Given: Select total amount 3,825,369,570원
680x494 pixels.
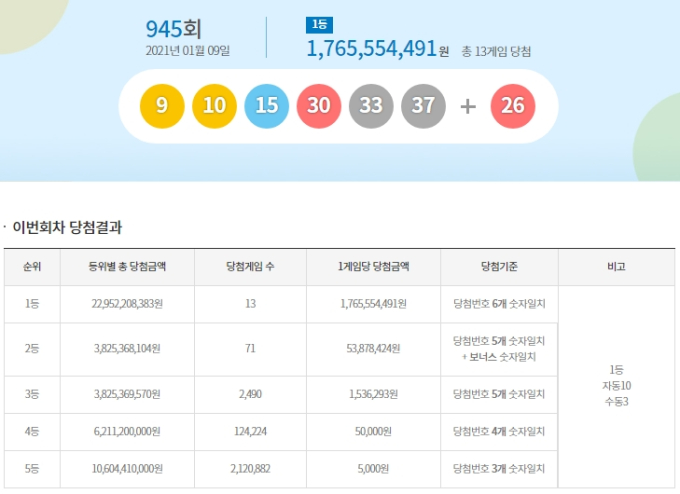Looking at the screenshot, I should 127,394.
